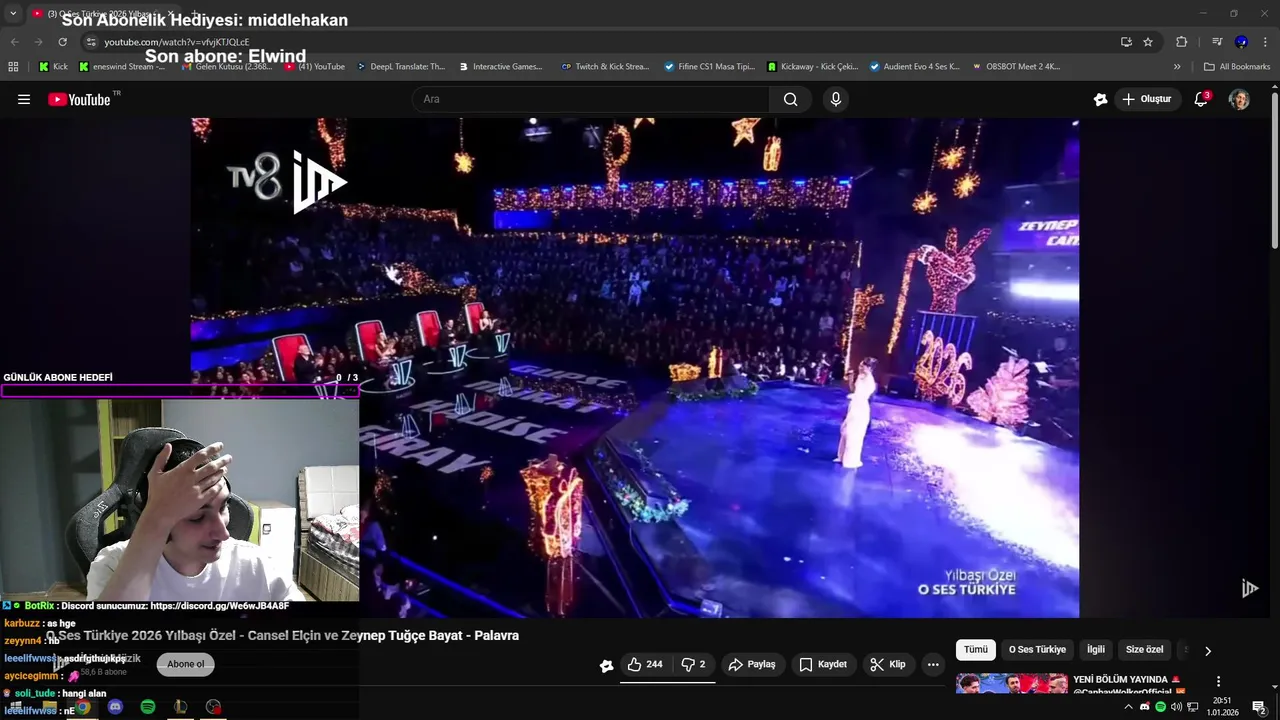Open the Fifine CS1 Masa Tipi bookmark
The width and height of the screenshot is (1280, 720).
click(x=709, y=67)
